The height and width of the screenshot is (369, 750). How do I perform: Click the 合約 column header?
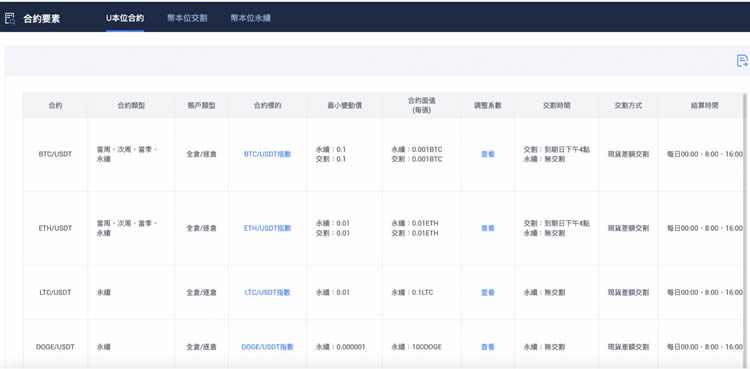[x=55, y=105]
